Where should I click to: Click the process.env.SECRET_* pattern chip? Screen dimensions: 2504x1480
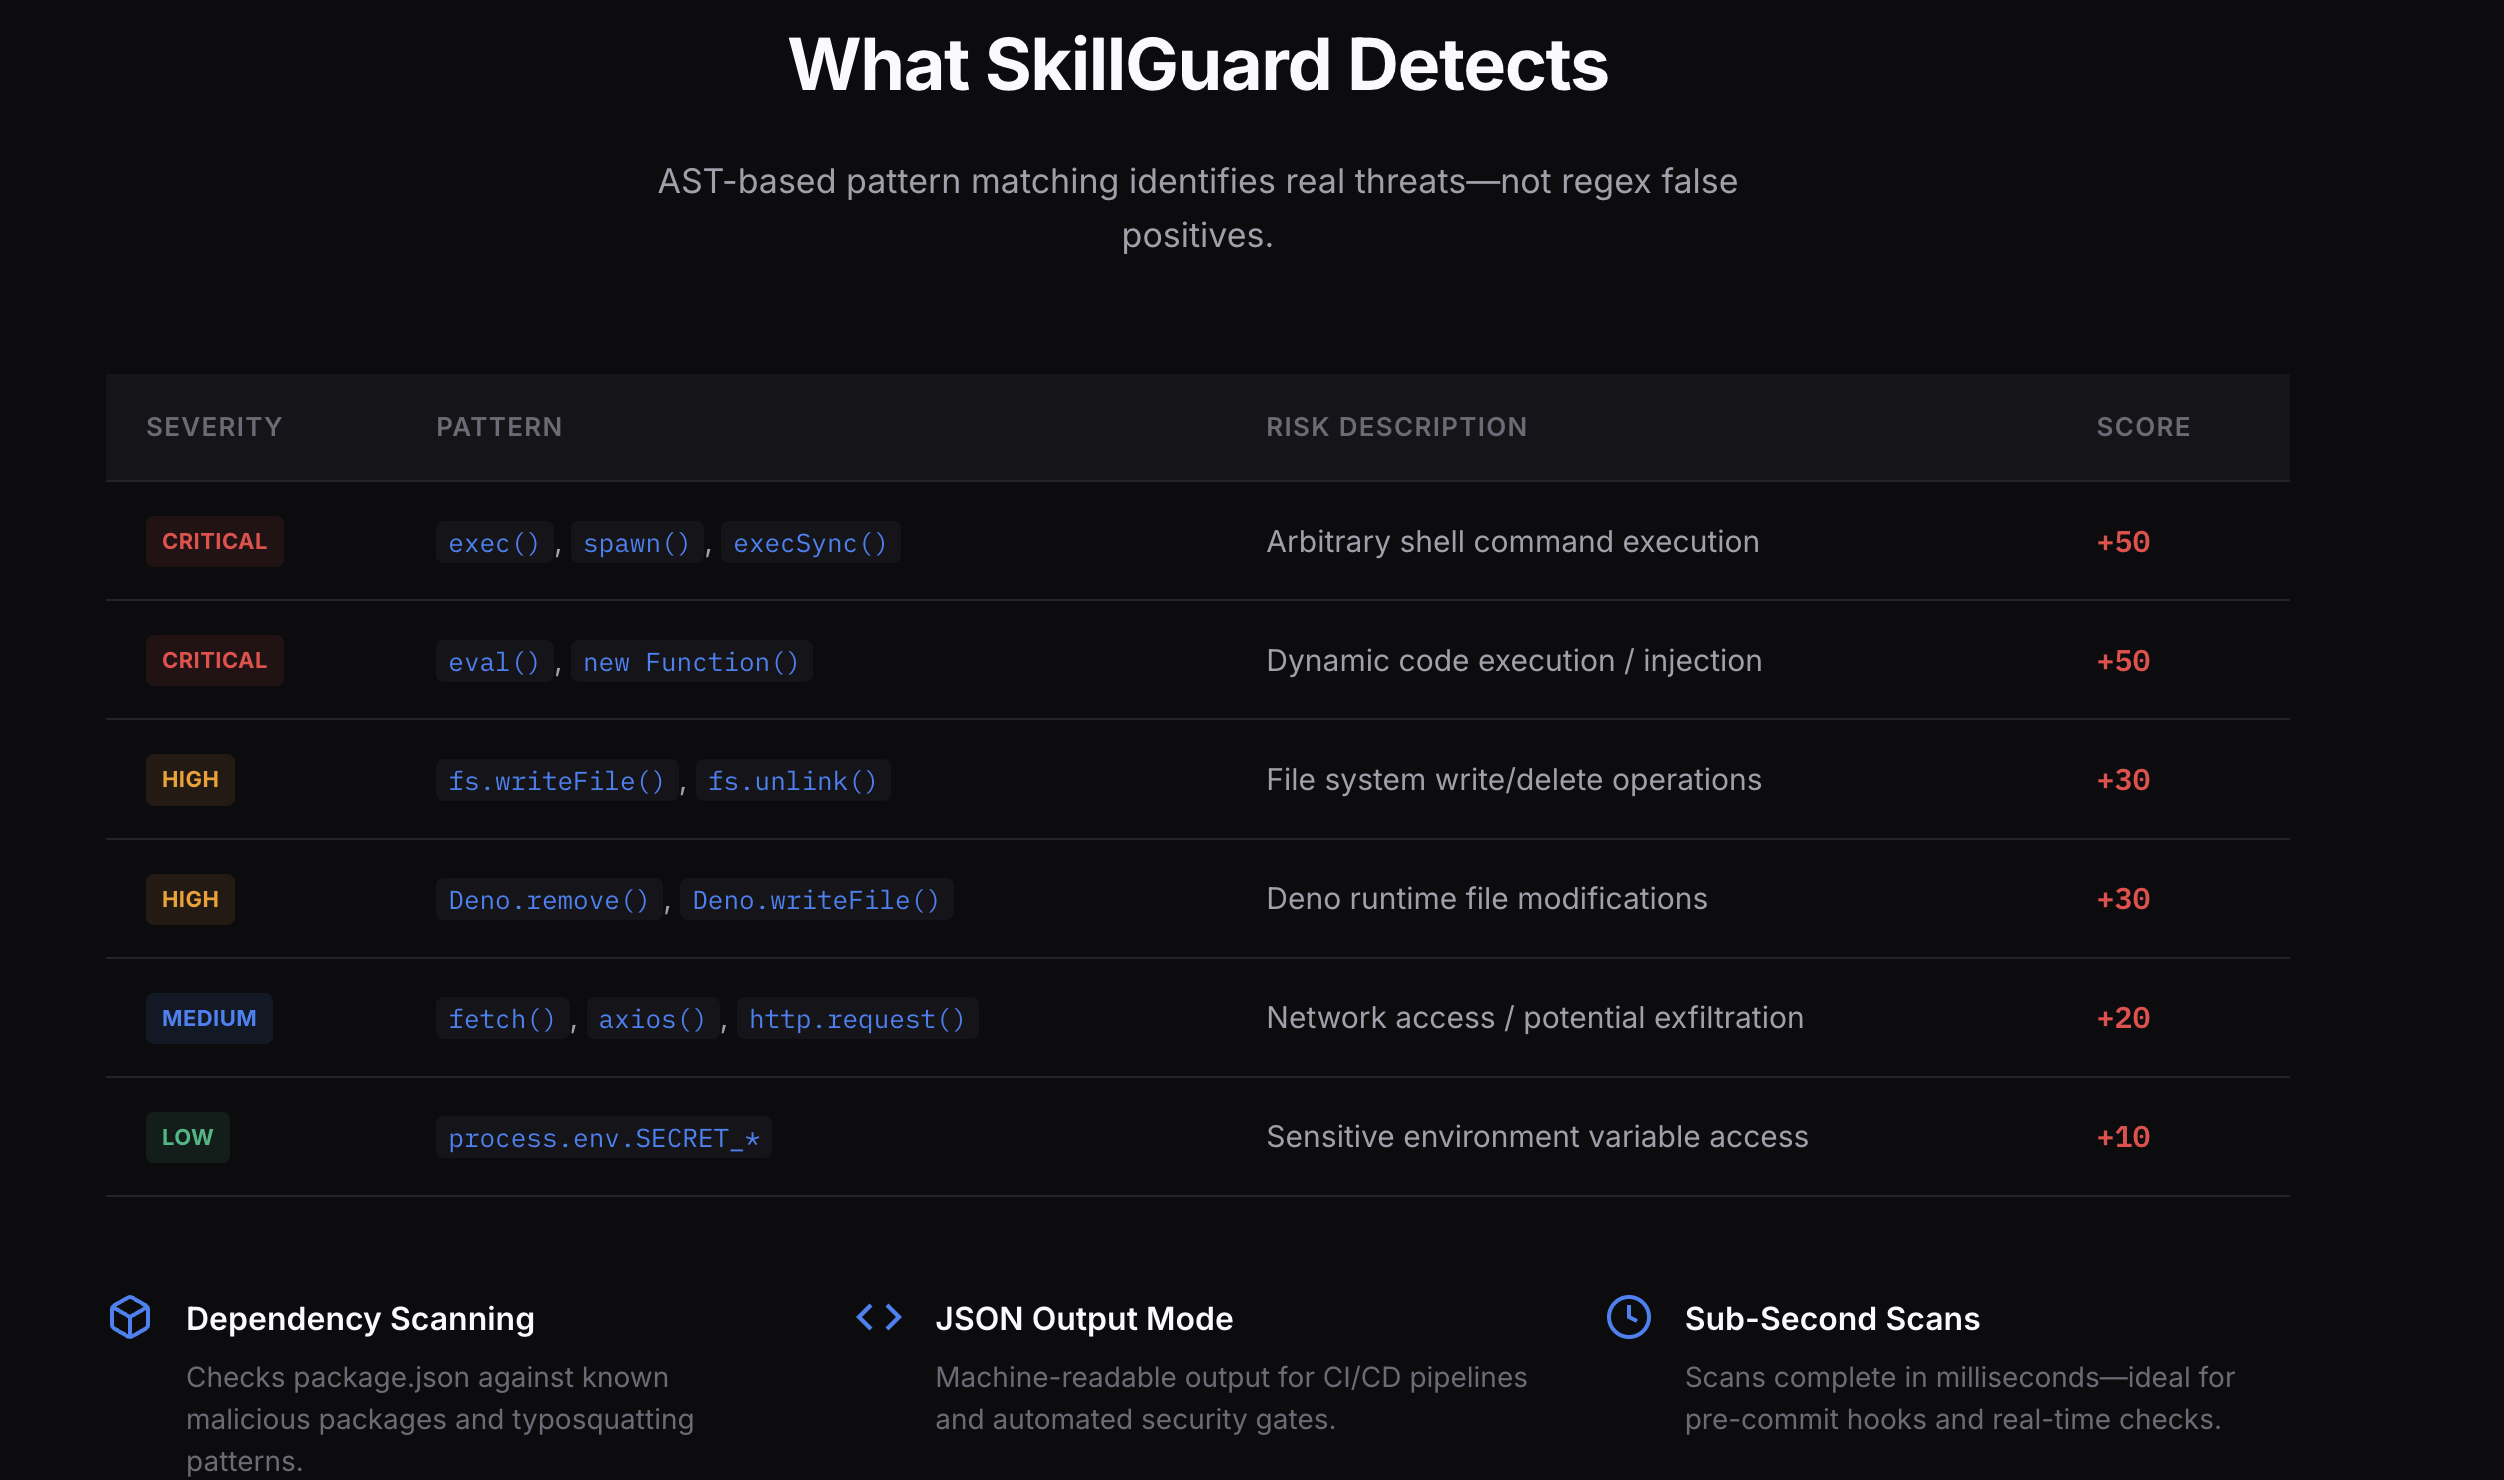(x=604, y=1137)
